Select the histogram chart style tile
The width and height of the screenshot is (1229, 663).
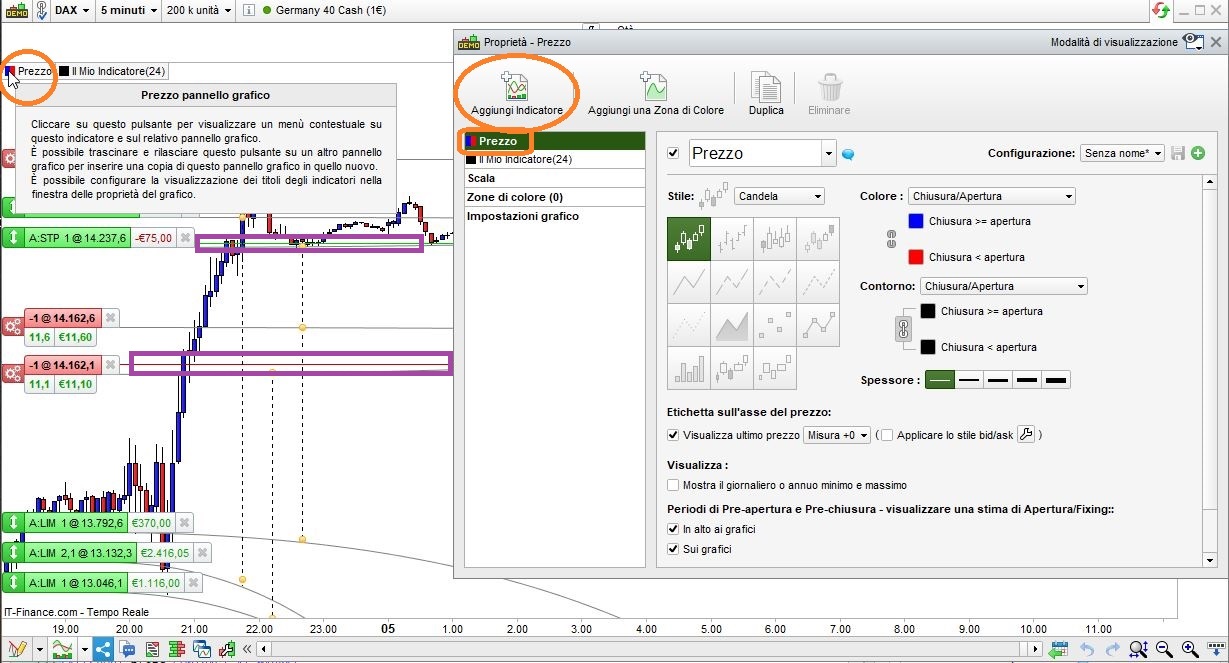[x=689, y=369]
